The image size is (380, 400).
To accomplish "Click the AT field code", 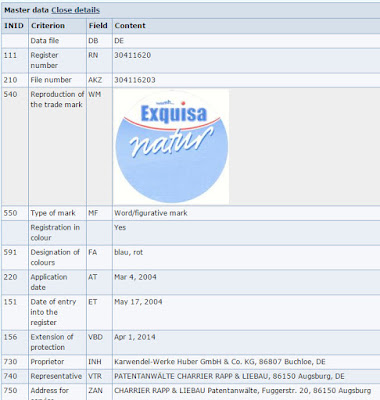I will click(x=93, y=277).
